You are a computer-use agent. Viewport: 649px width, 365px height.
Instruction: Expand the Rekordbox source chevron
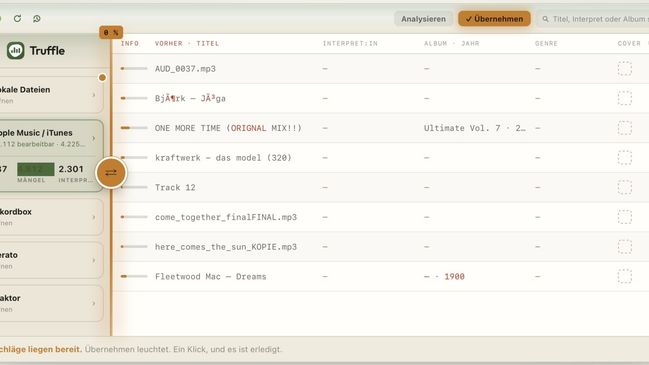pyautogui.click(x=94, y=217)
